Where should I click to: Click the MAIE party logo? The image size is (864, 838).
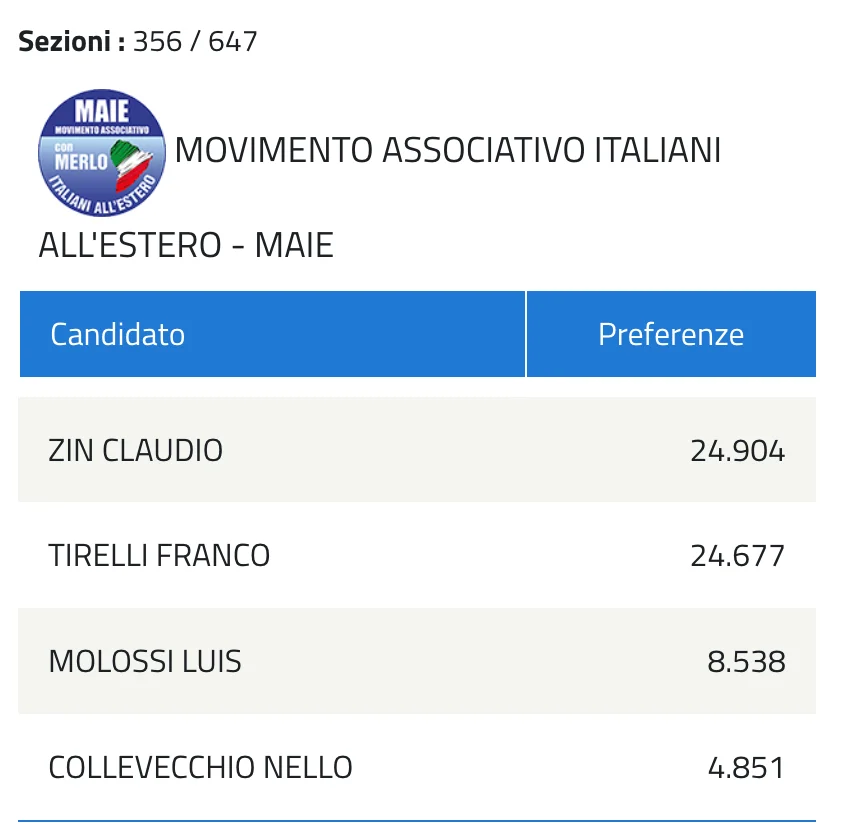click(x=102, y=153)
